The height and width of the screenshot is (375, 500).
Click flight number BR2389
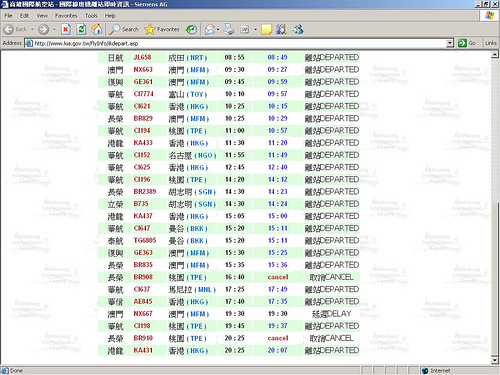145,192
